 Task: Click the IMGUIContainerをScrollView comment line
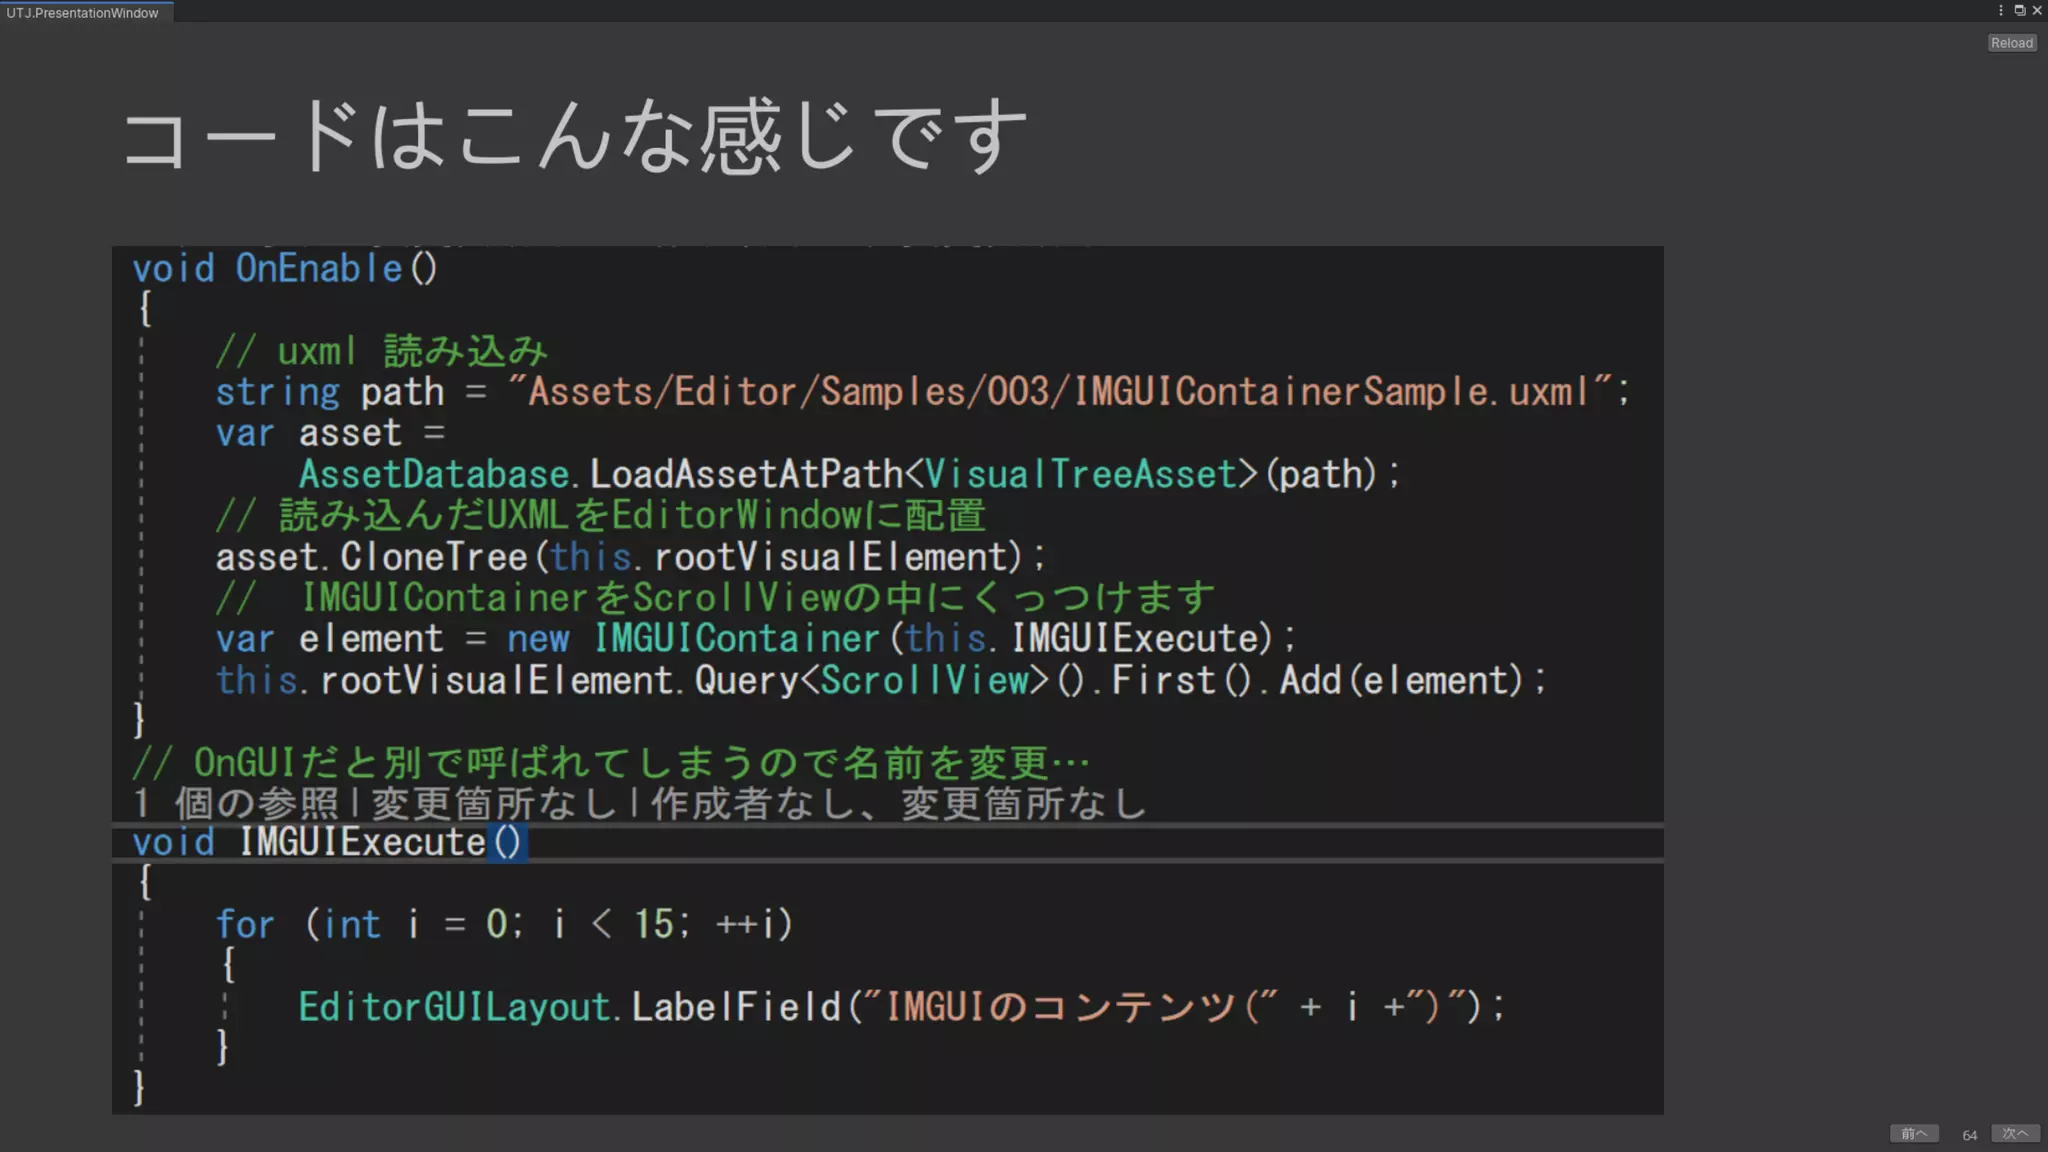[x=715, y=598]
